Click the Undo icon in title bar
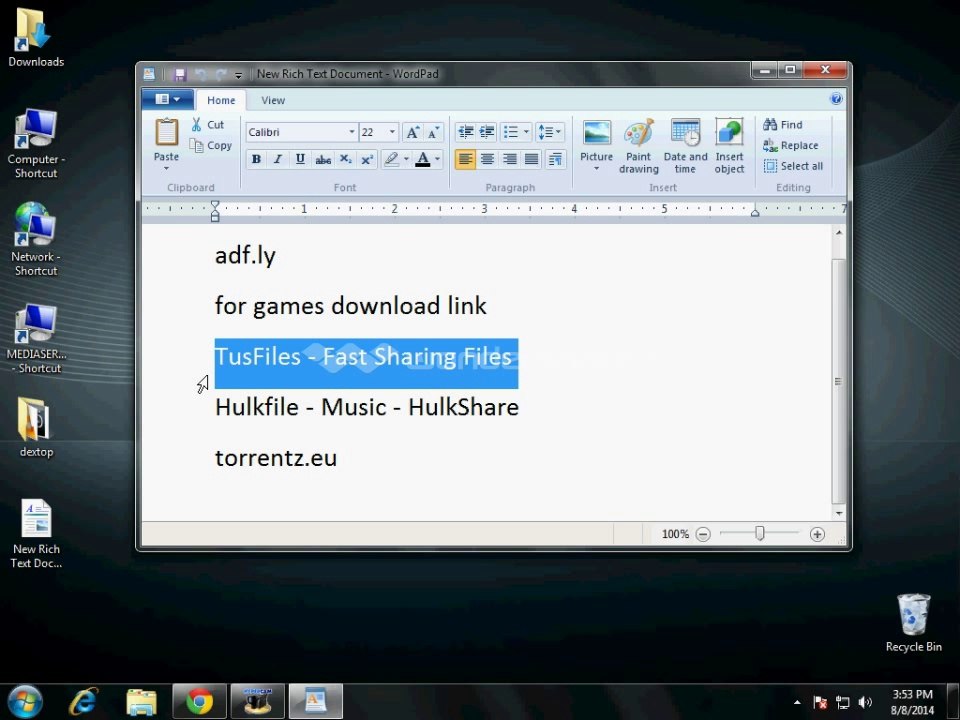The height and width of the screenshot is (720, 960). click(200, 75)
